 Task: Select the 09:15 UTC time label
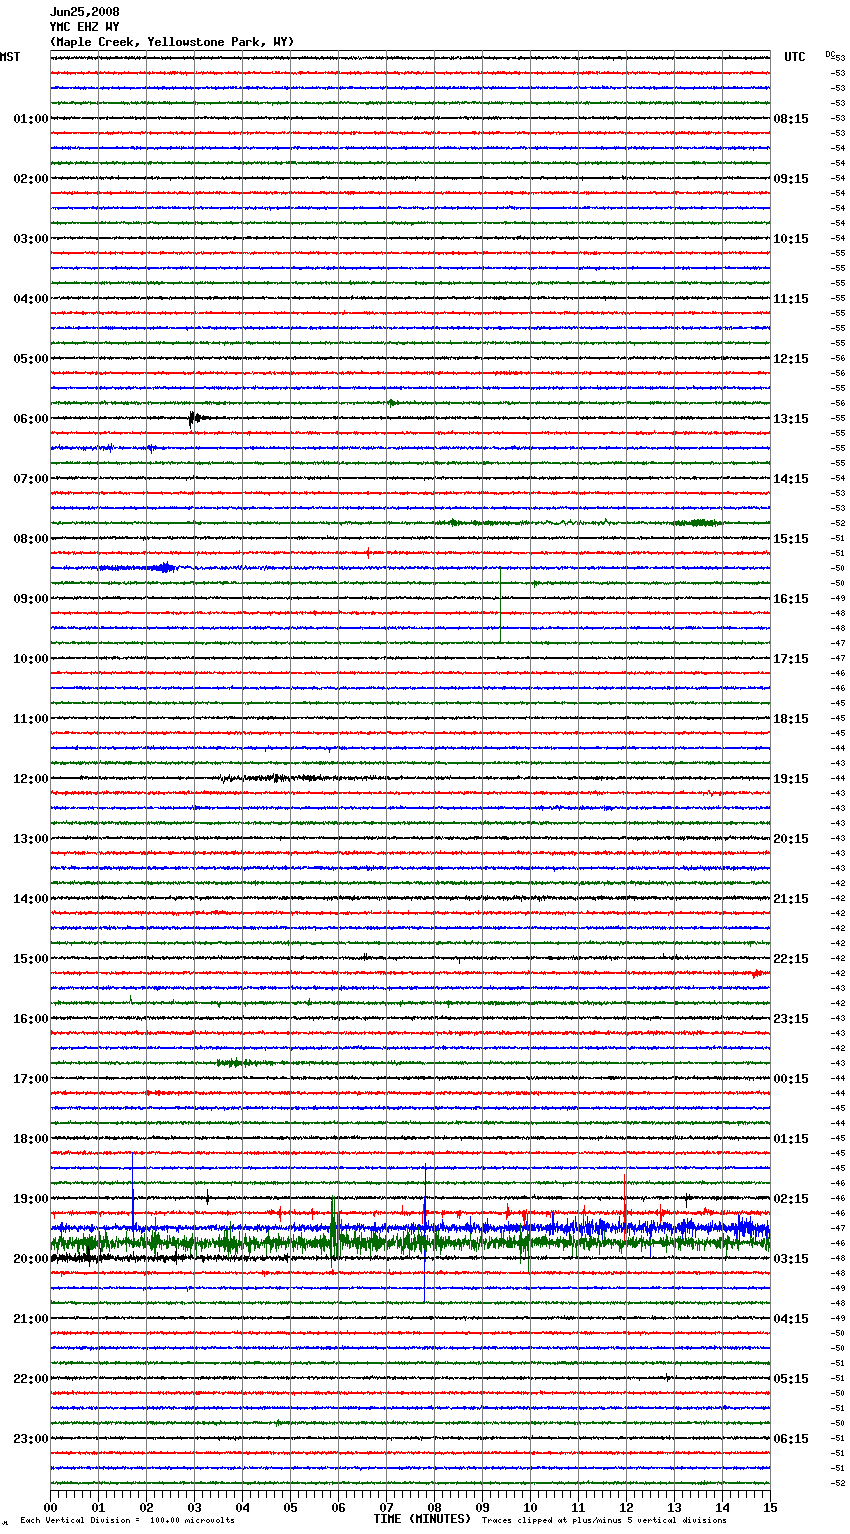(791, 179)
